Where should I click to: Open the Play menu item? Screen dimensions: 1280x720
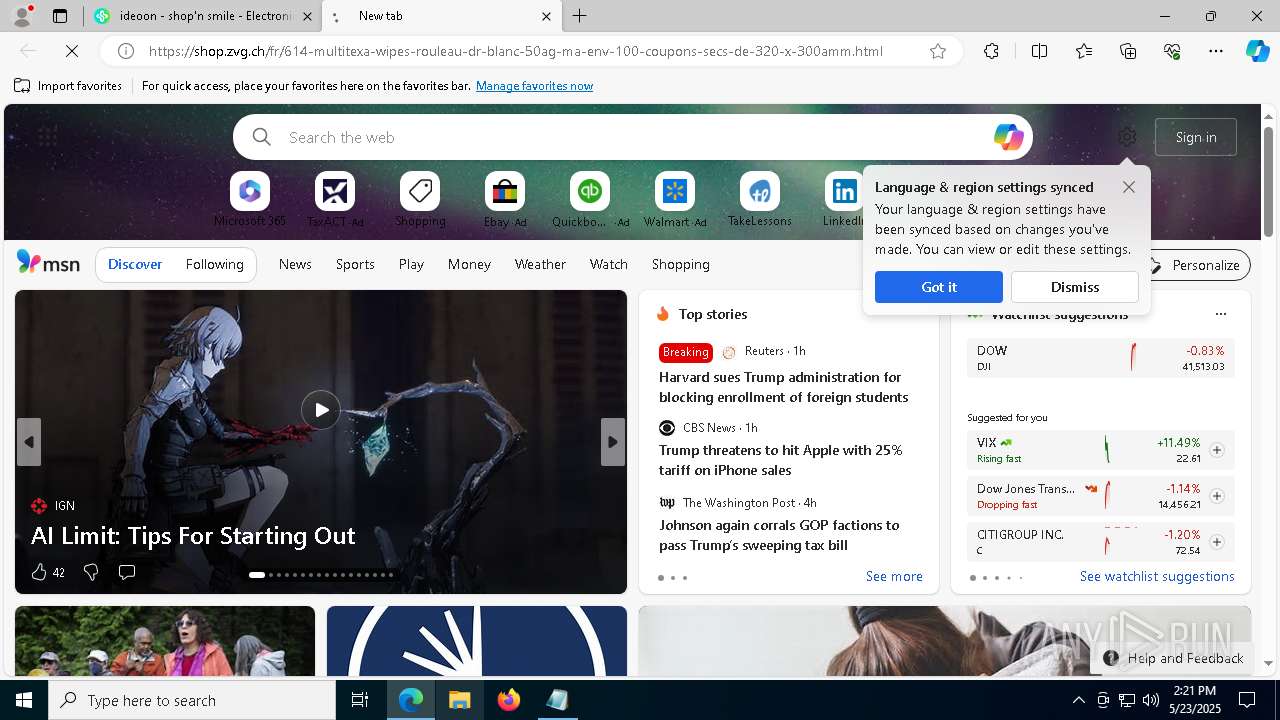click(x=411, y=264)
